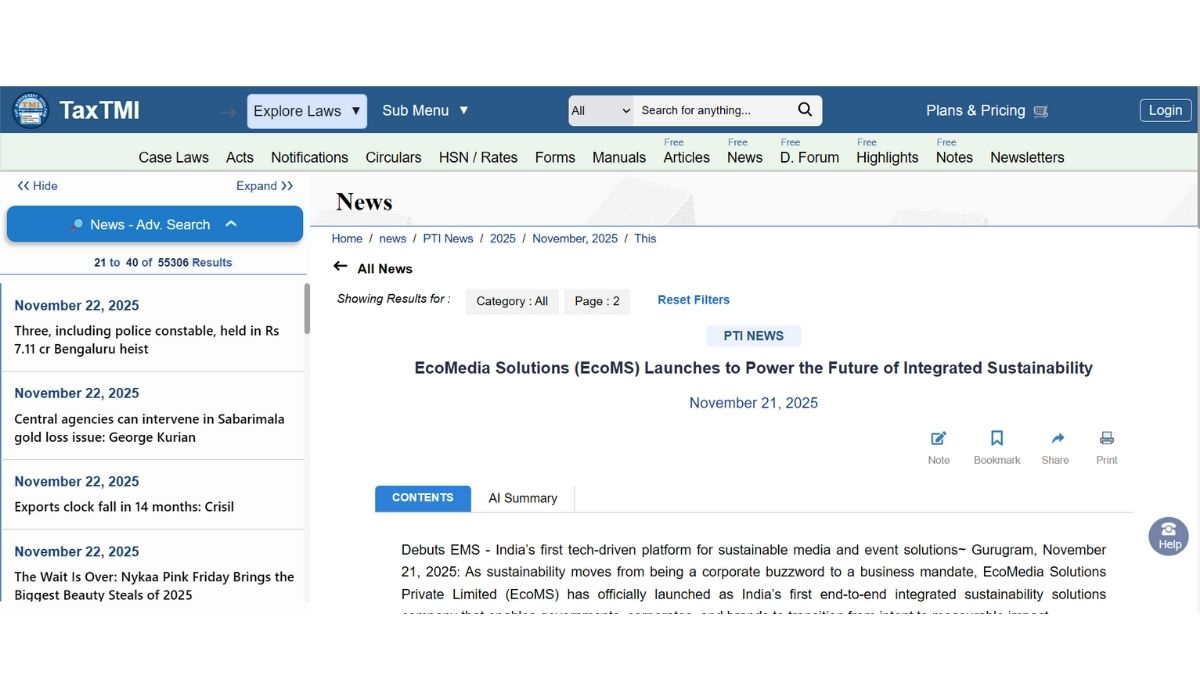Open Case Laws in the navigation menu
This screenshot has height=700, width=1200.
pos(173,157)
